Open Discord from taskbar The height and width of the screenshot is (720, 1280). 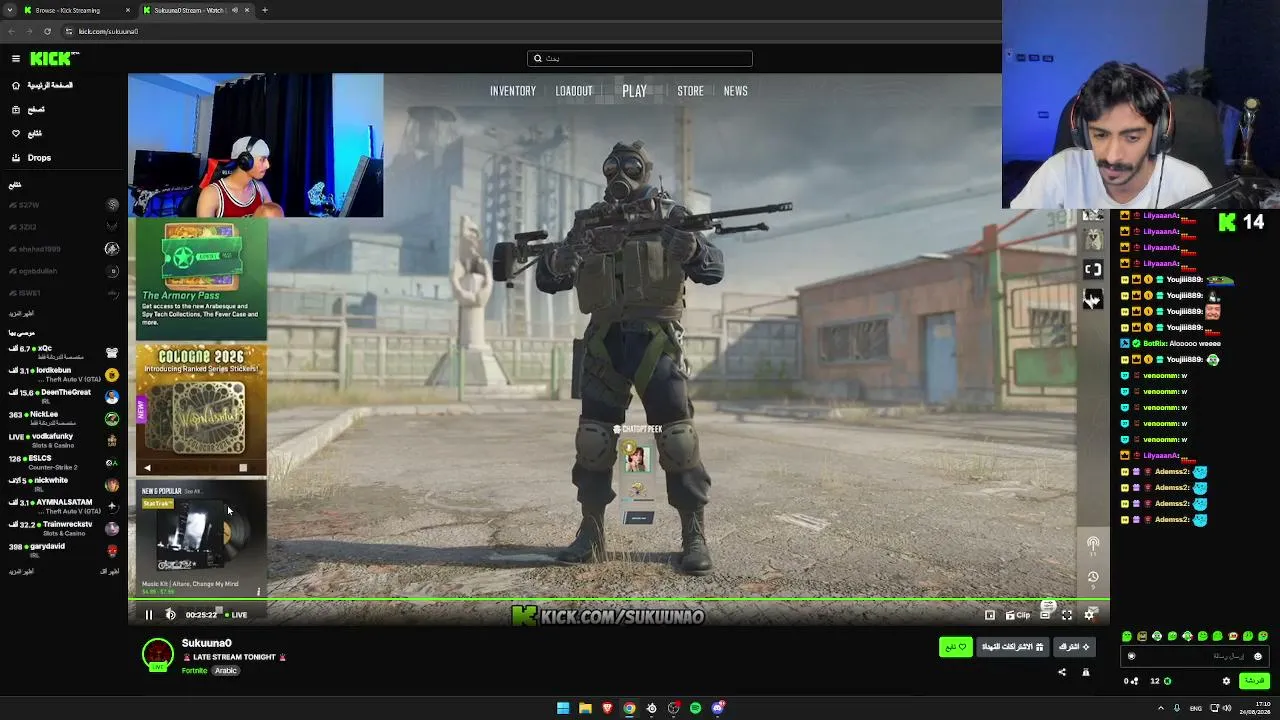717,708
